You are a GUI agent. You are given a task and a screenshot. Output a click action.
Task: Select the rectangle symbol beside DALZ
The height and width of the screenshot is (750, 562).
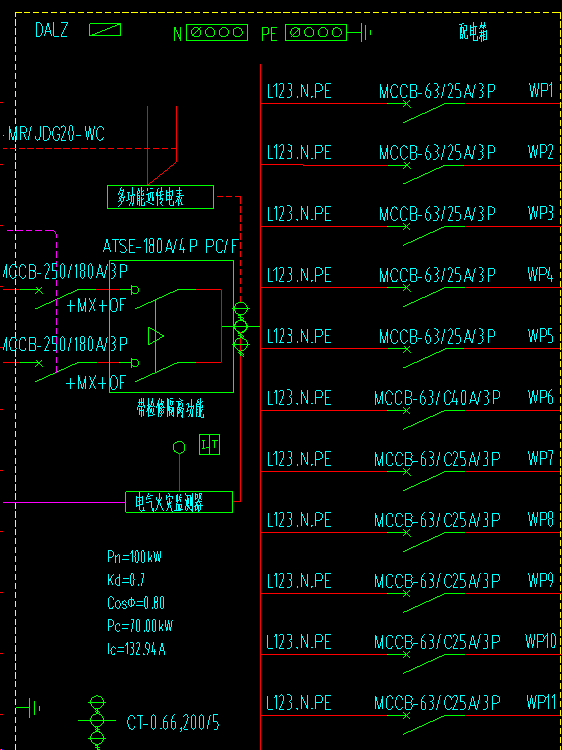[105, 30]
